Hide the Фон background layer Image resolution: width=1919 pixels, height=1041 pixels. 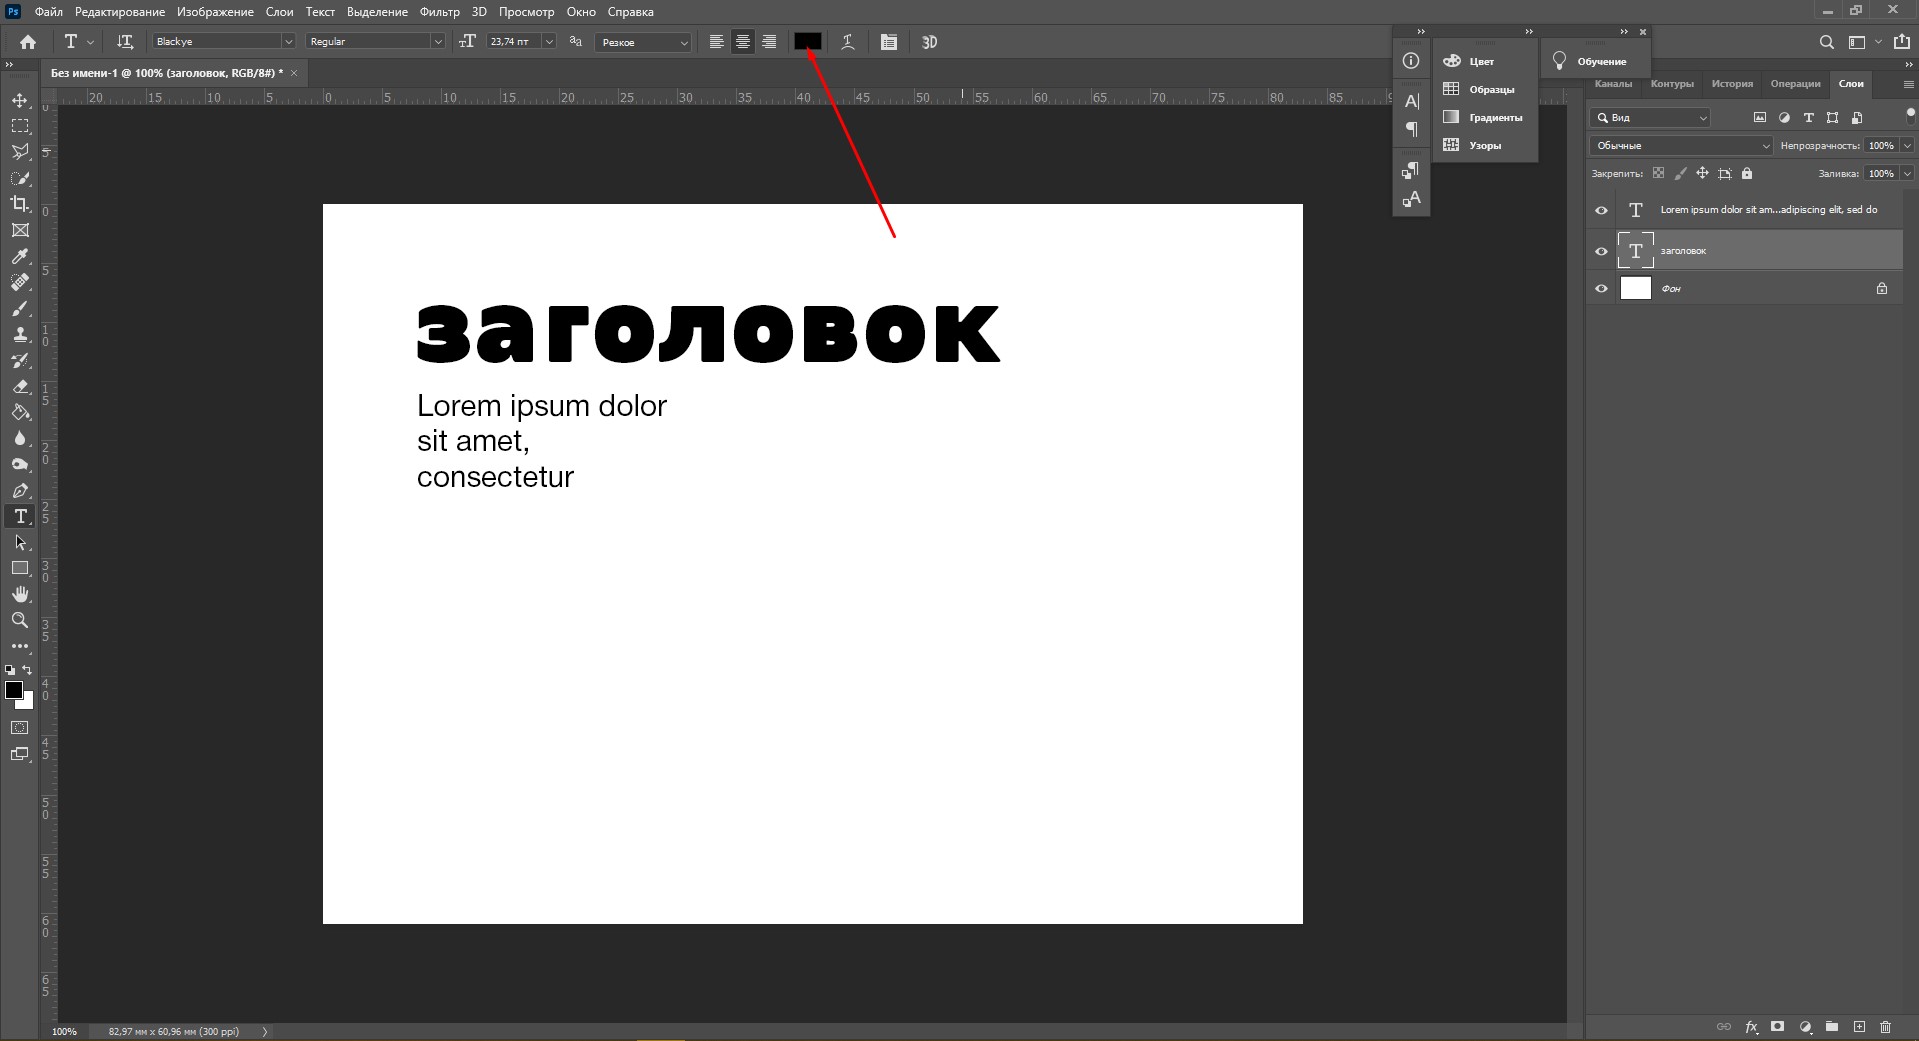1601,289
